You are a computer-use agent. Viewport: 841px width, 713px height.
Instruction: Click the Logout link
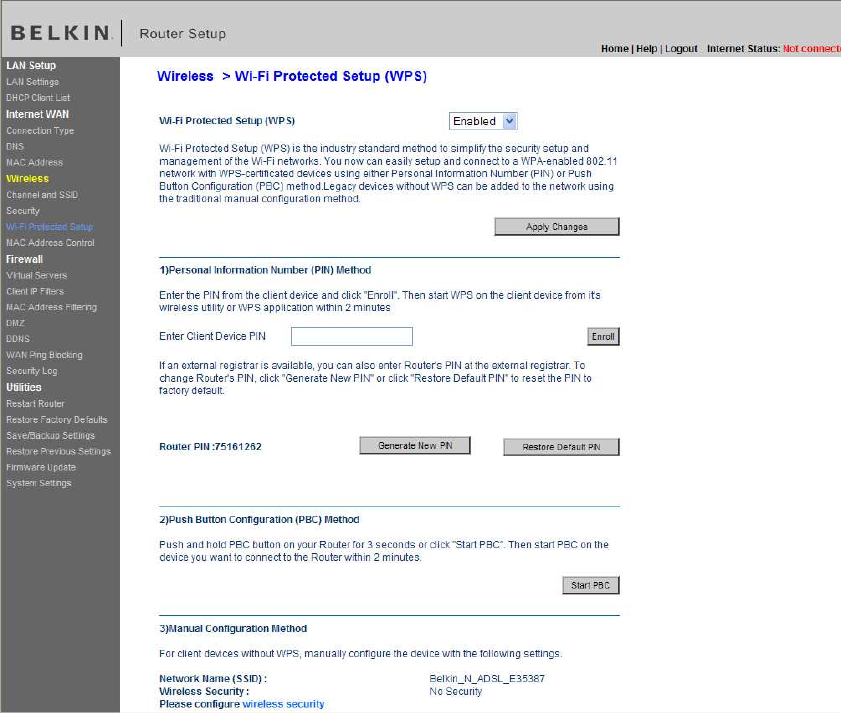tap(681, 49)
